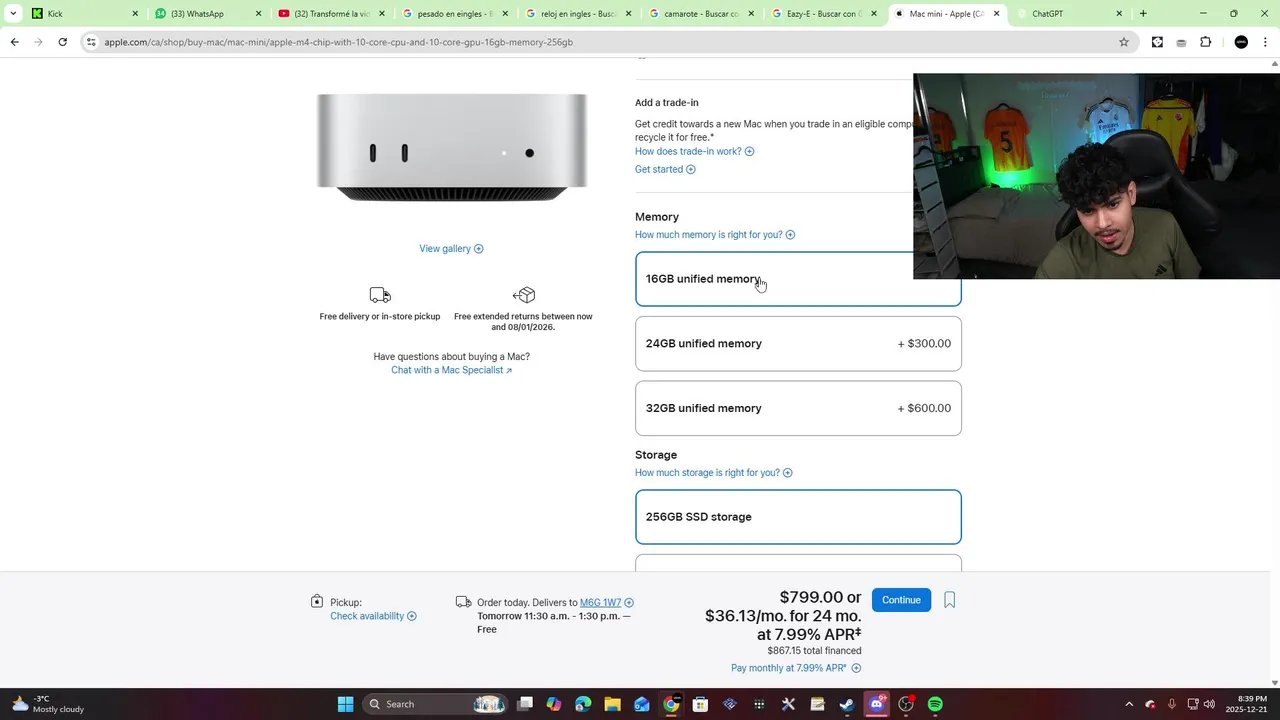This screenshot has width=1280, height=720.
Task: Switch to the Kick tab
Action: pyautogui.click(x=84, y=14)
